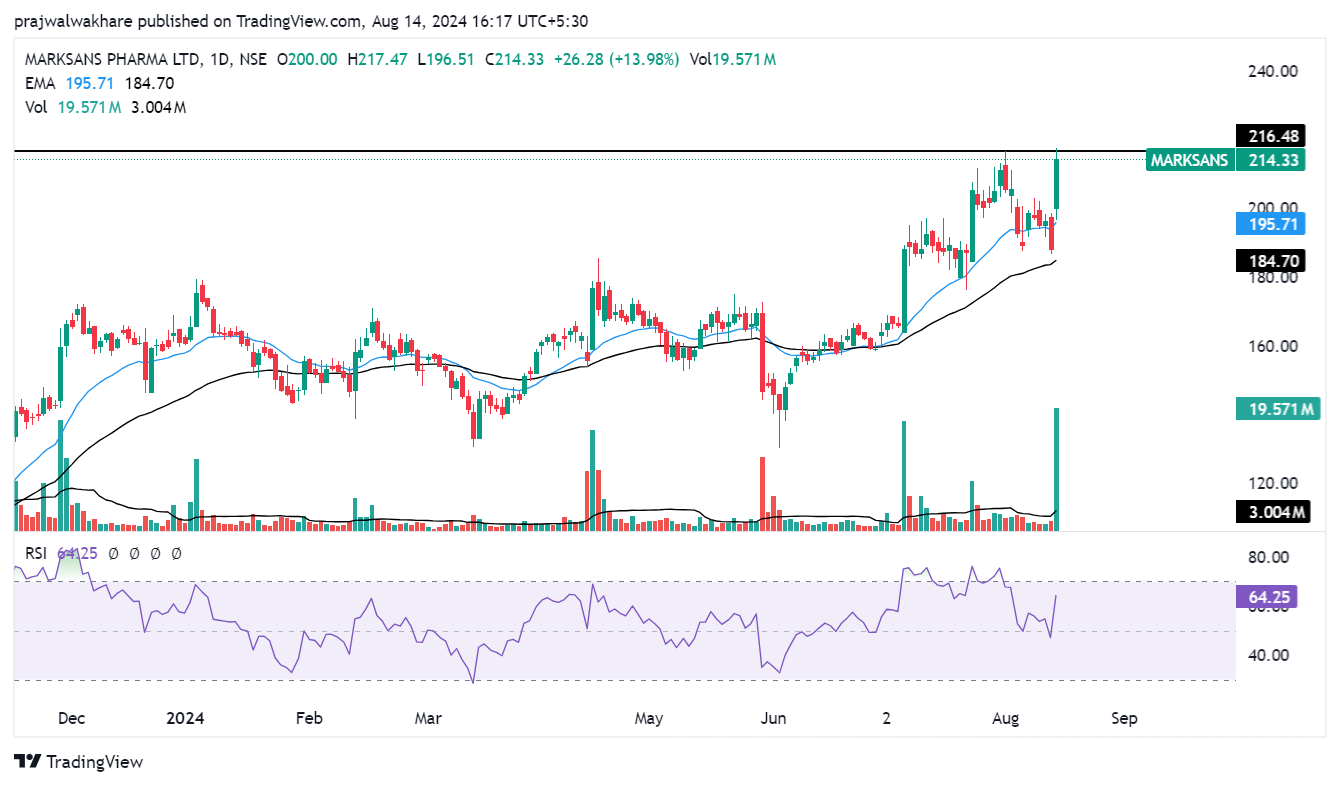Click the 40.00 RSI scale value

pos(1268,655)
